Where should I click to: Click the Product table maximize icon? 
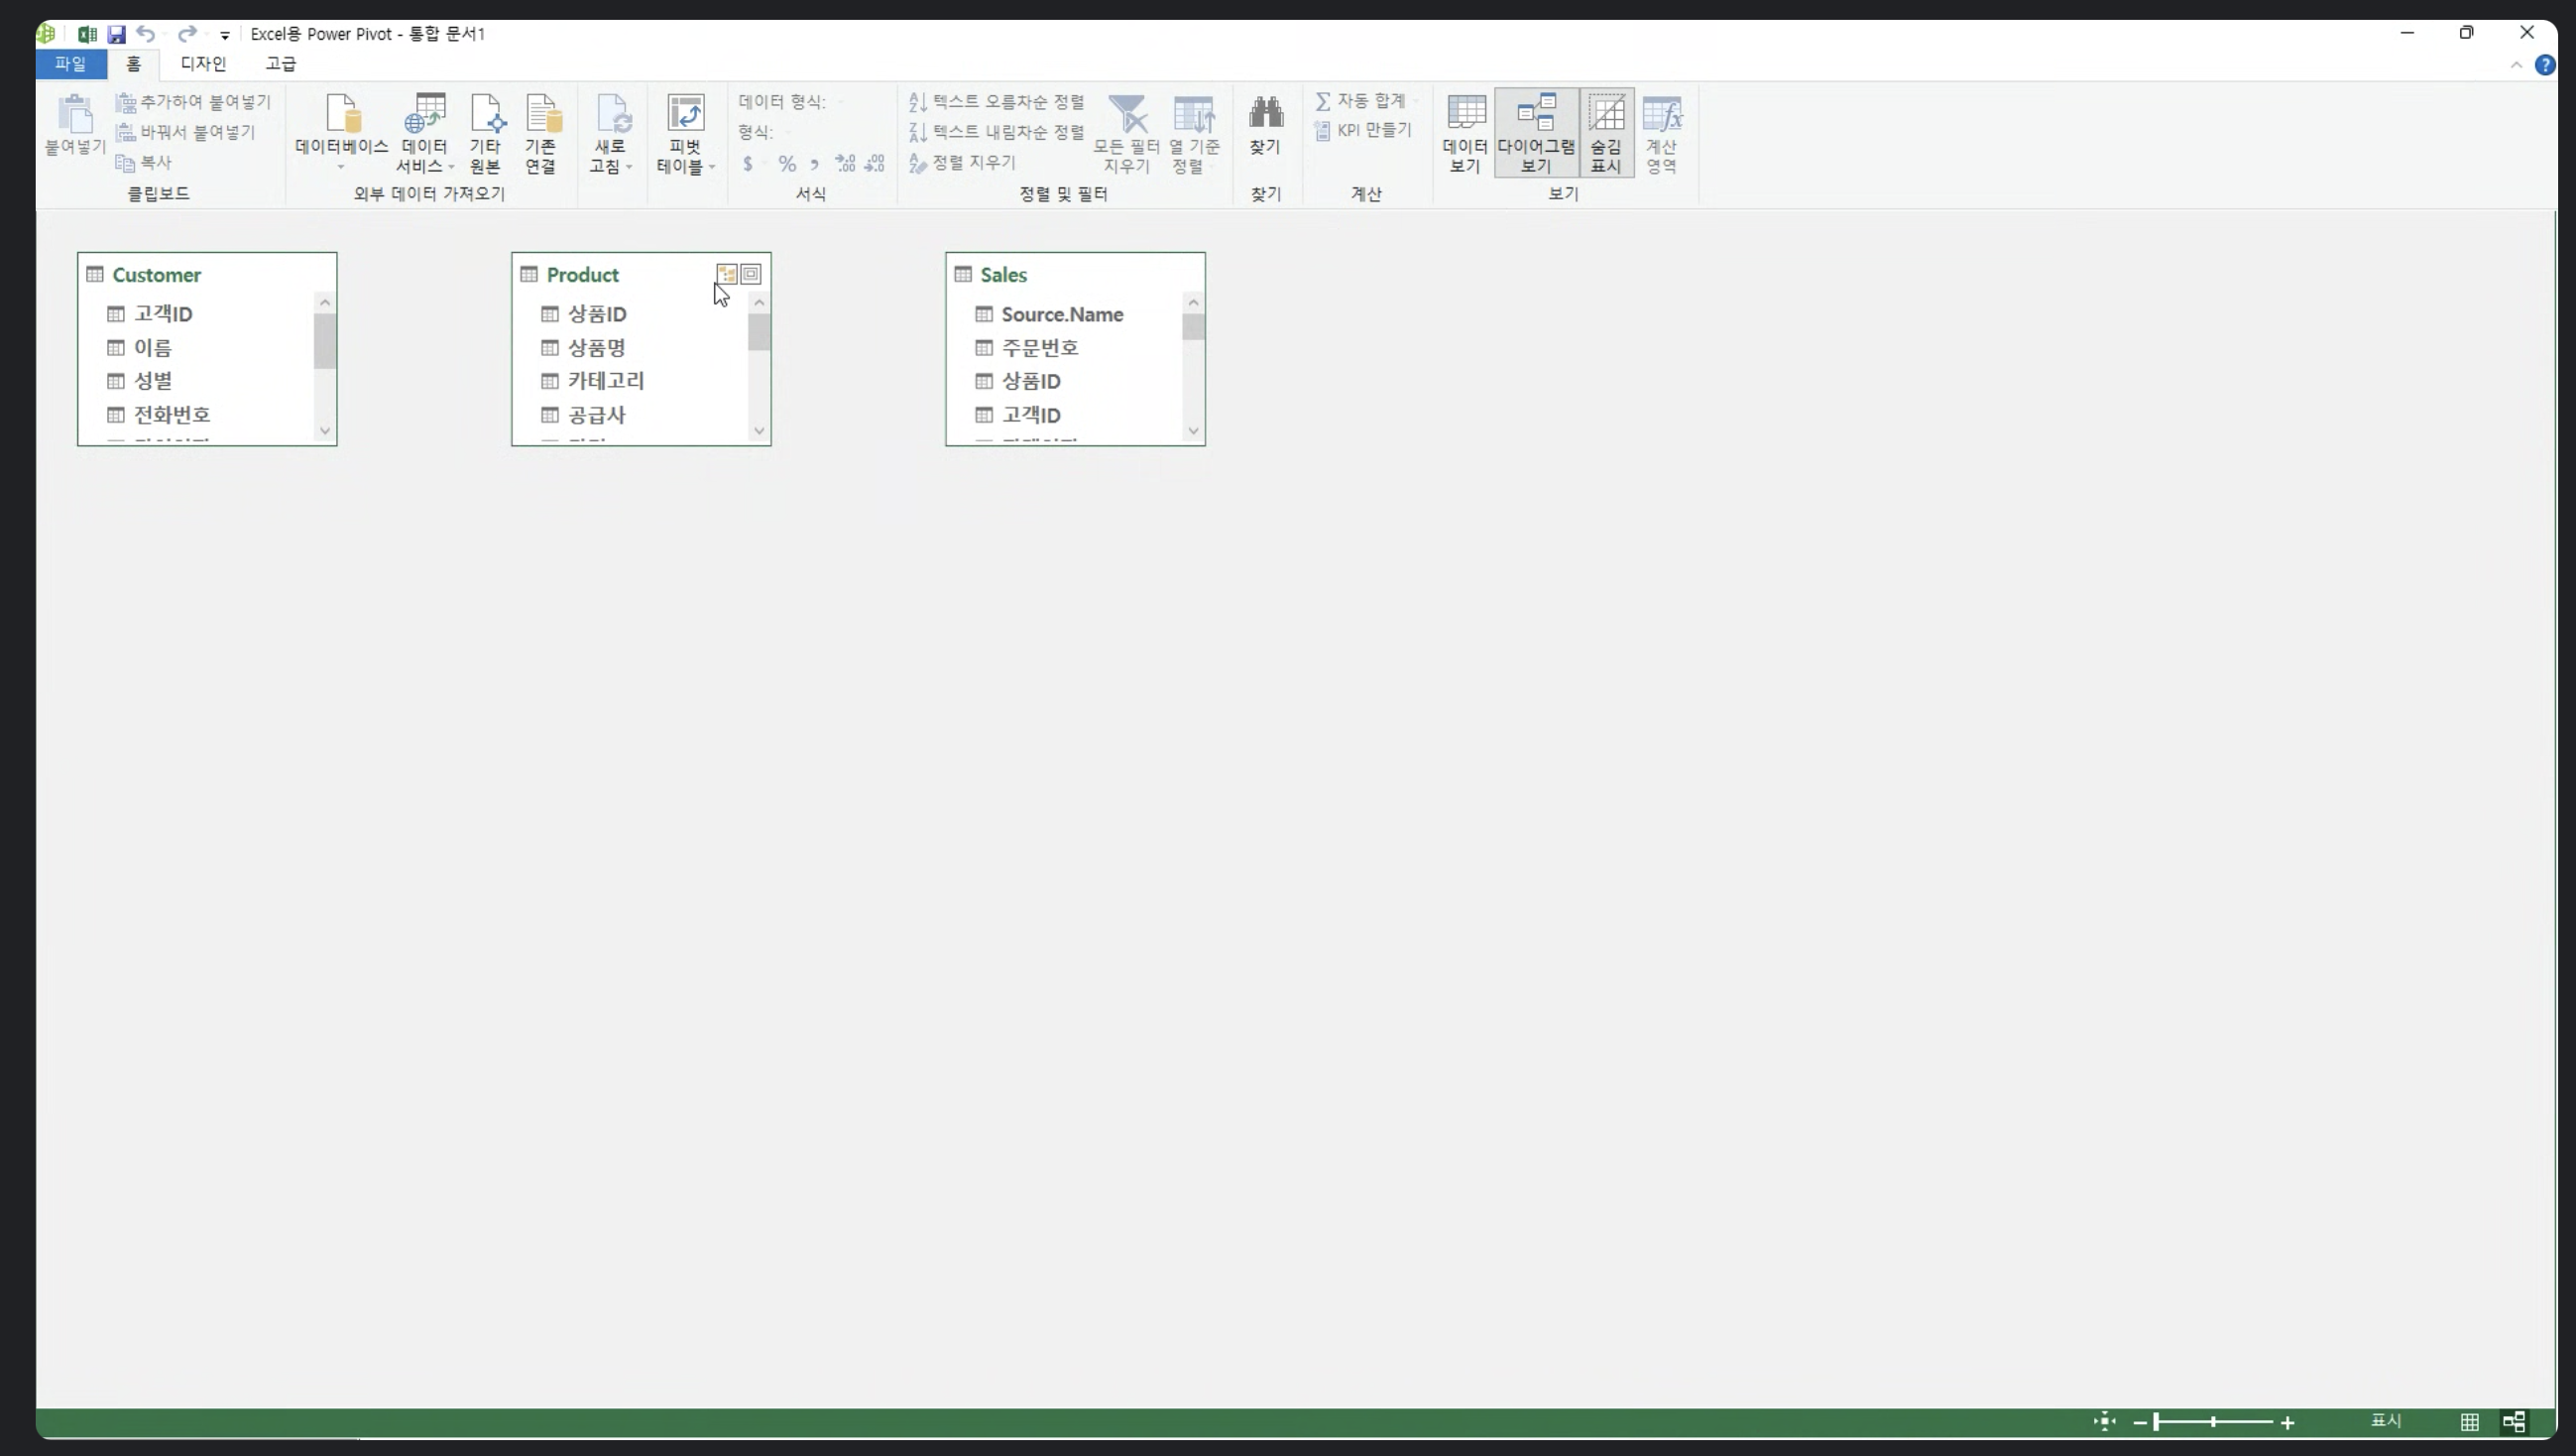pos(751,274)
